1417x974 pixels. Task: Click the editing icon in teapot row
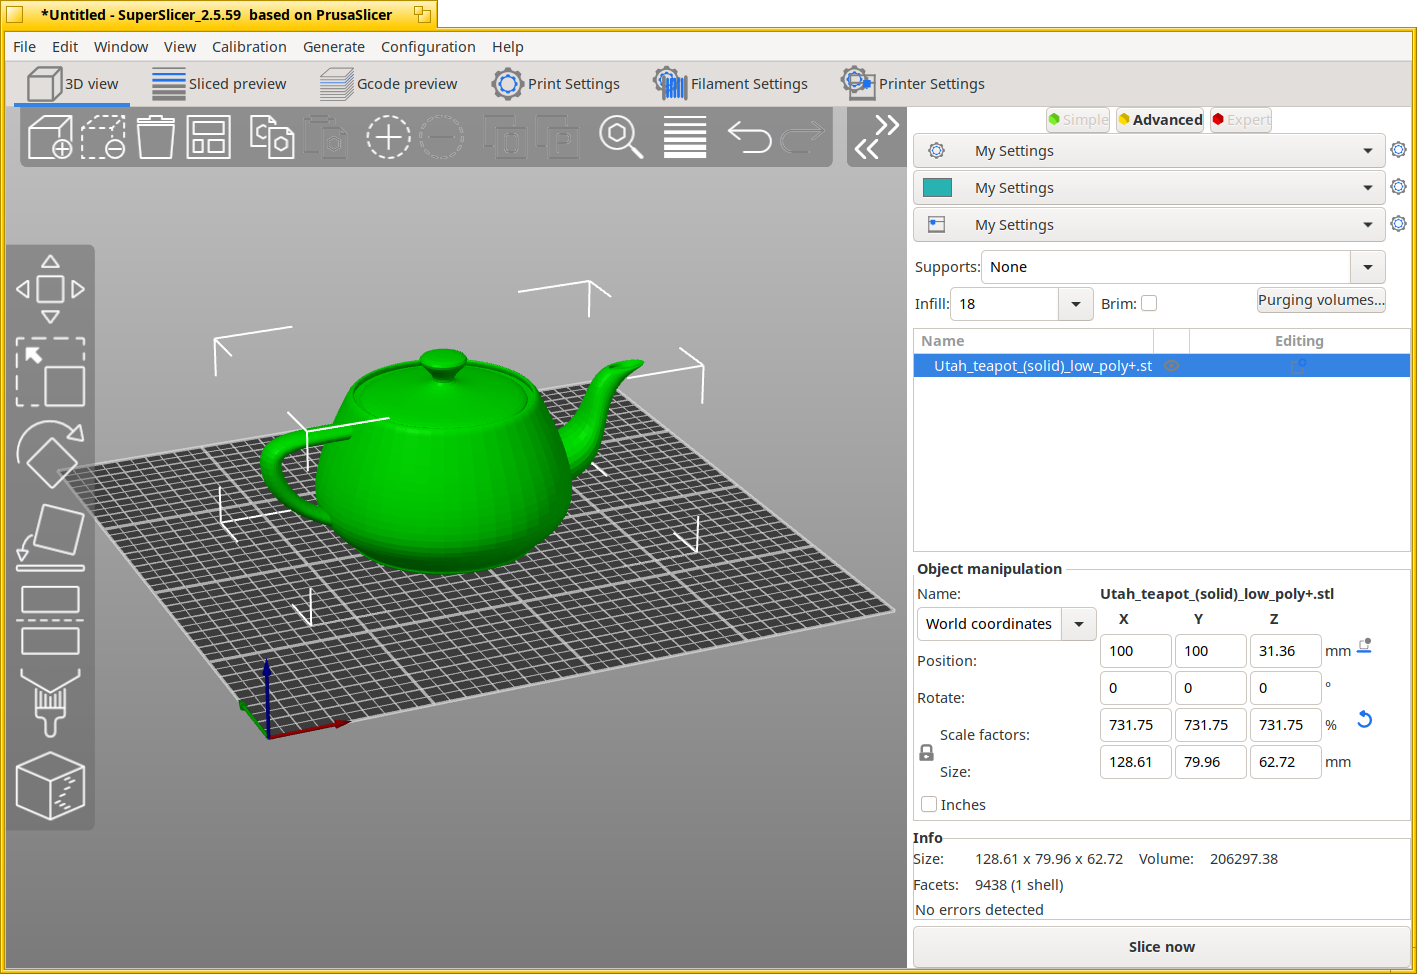click(x=1299, y=366)
